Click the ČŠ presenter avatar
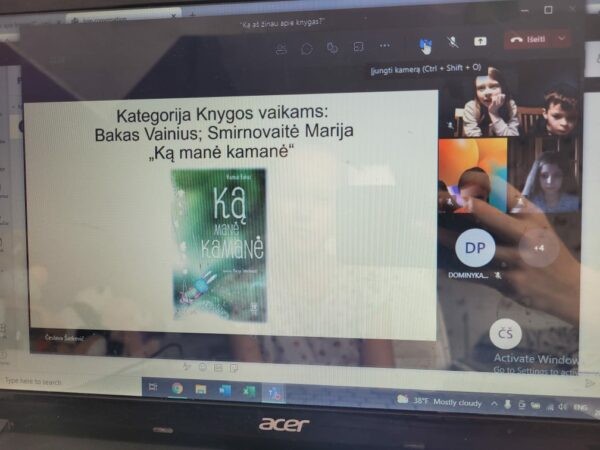The width and height of the screenshot is (600, 450). click(x=505, y=333)
